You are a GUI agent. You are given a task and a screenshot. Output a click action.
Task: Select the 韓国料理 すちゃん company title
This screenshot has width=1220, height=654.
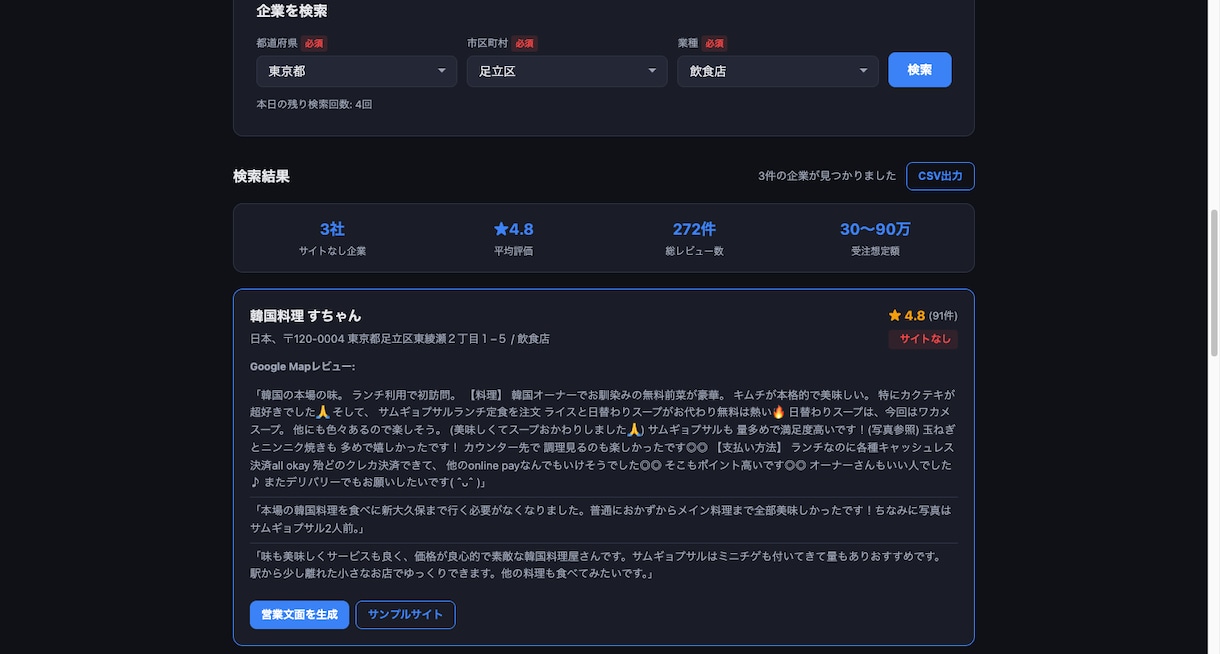306,315
